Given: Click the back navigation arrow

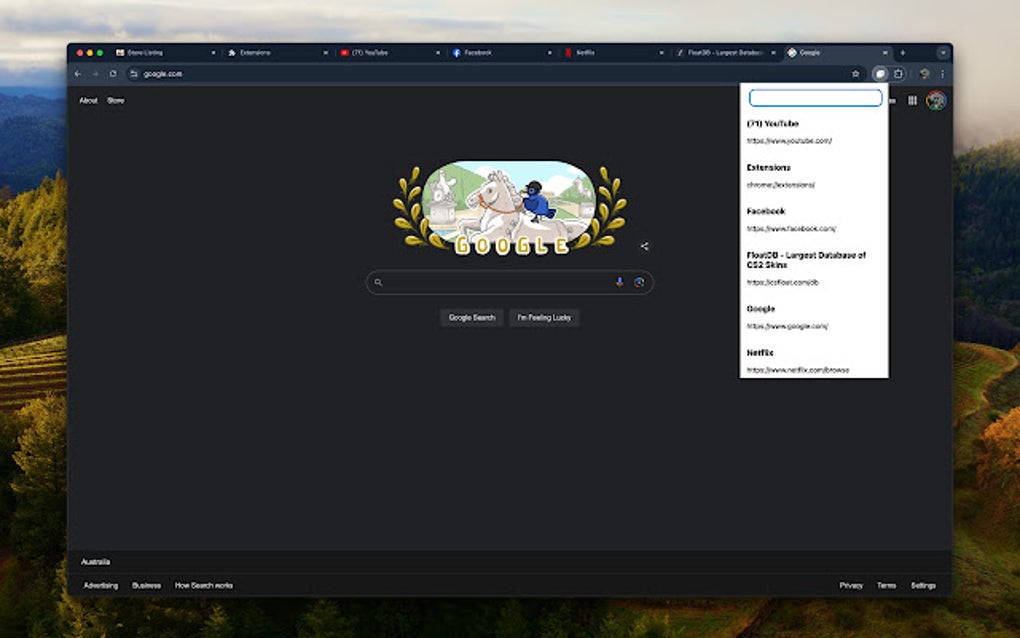Looking at the screenshot, I should 79,73.
